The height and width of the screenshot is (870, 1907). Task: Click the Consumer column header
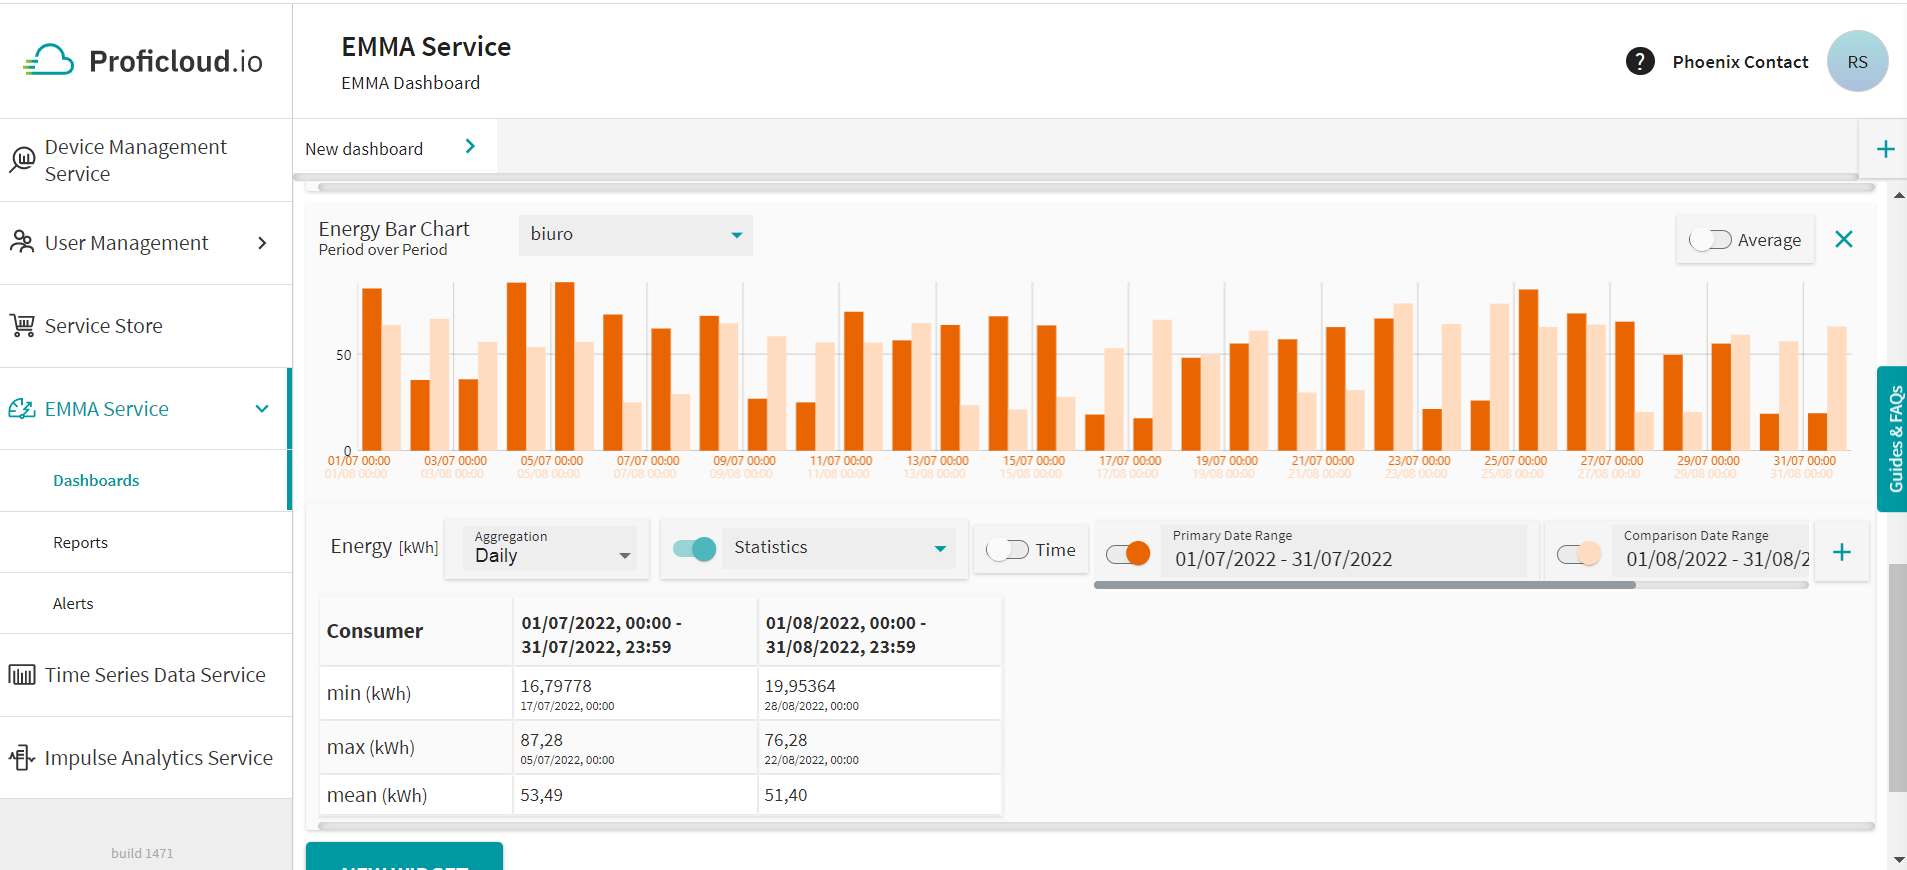(x=375, y=631)
